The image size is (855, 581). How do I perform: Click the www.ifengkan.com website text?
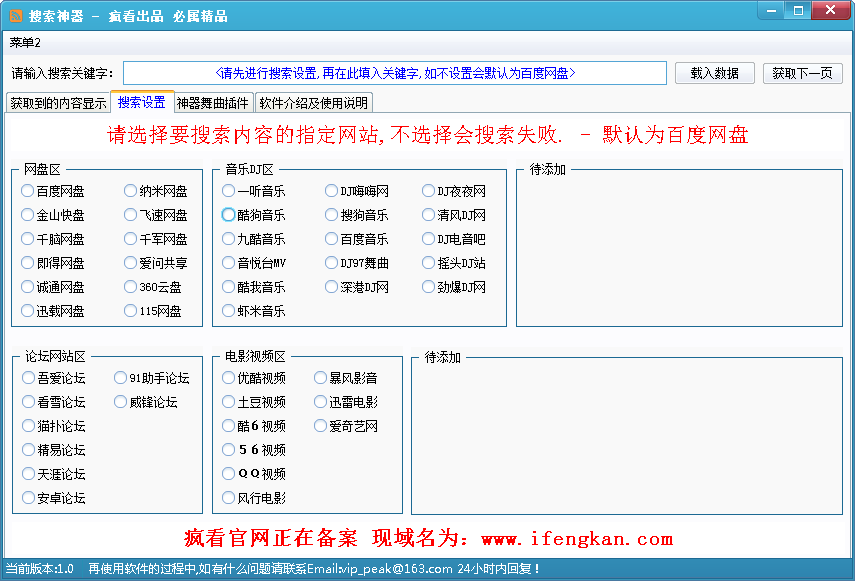[577, 539]
